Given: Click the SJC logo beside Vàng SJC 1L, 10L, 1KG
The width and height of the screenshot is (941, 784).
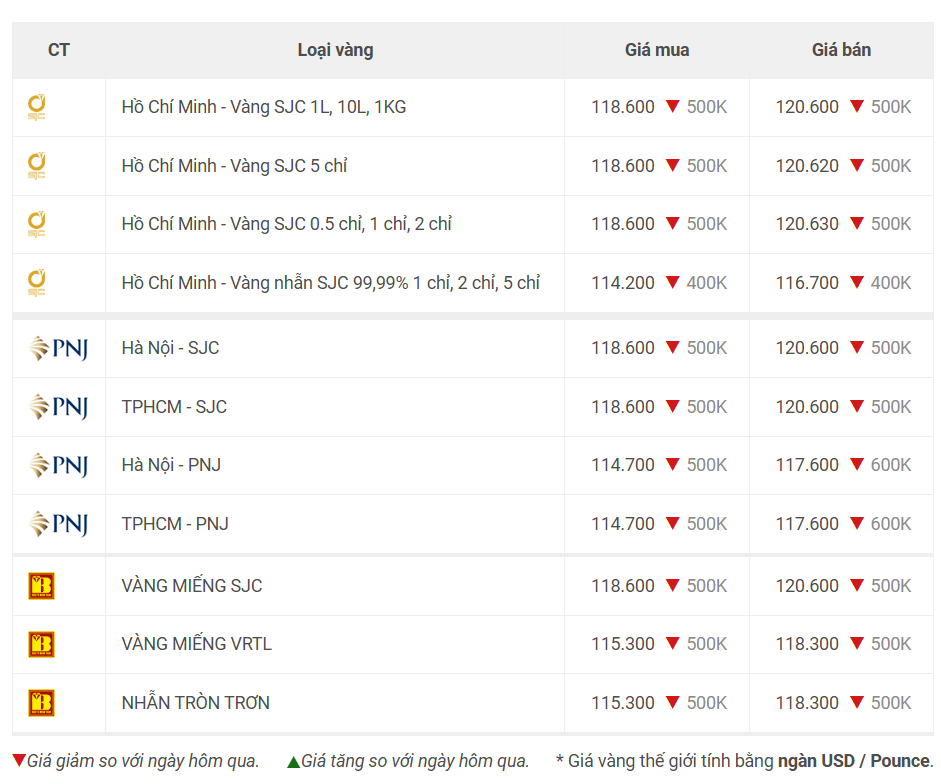Looking at the screenshot, I should point(37,107).
